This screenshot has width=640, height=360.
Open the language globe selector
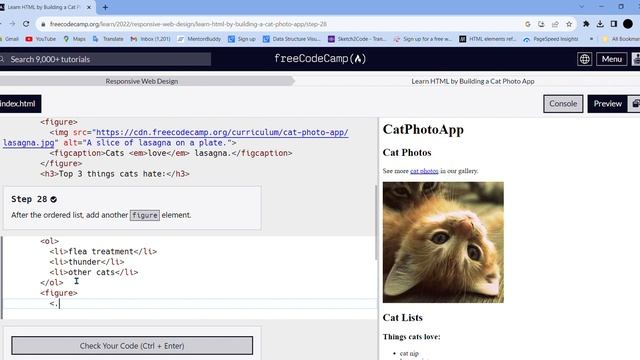[584, 59]
